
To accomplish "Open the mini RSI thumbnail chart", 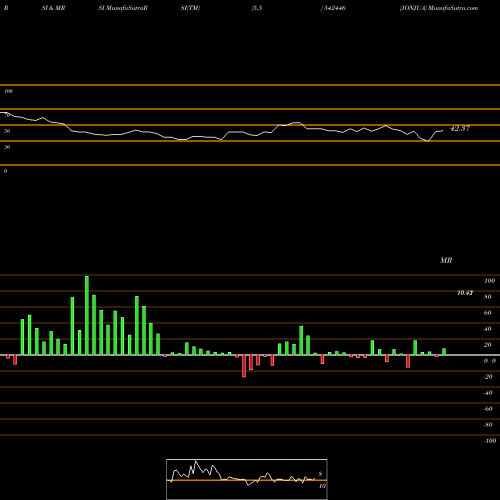I will coord(247,479).
